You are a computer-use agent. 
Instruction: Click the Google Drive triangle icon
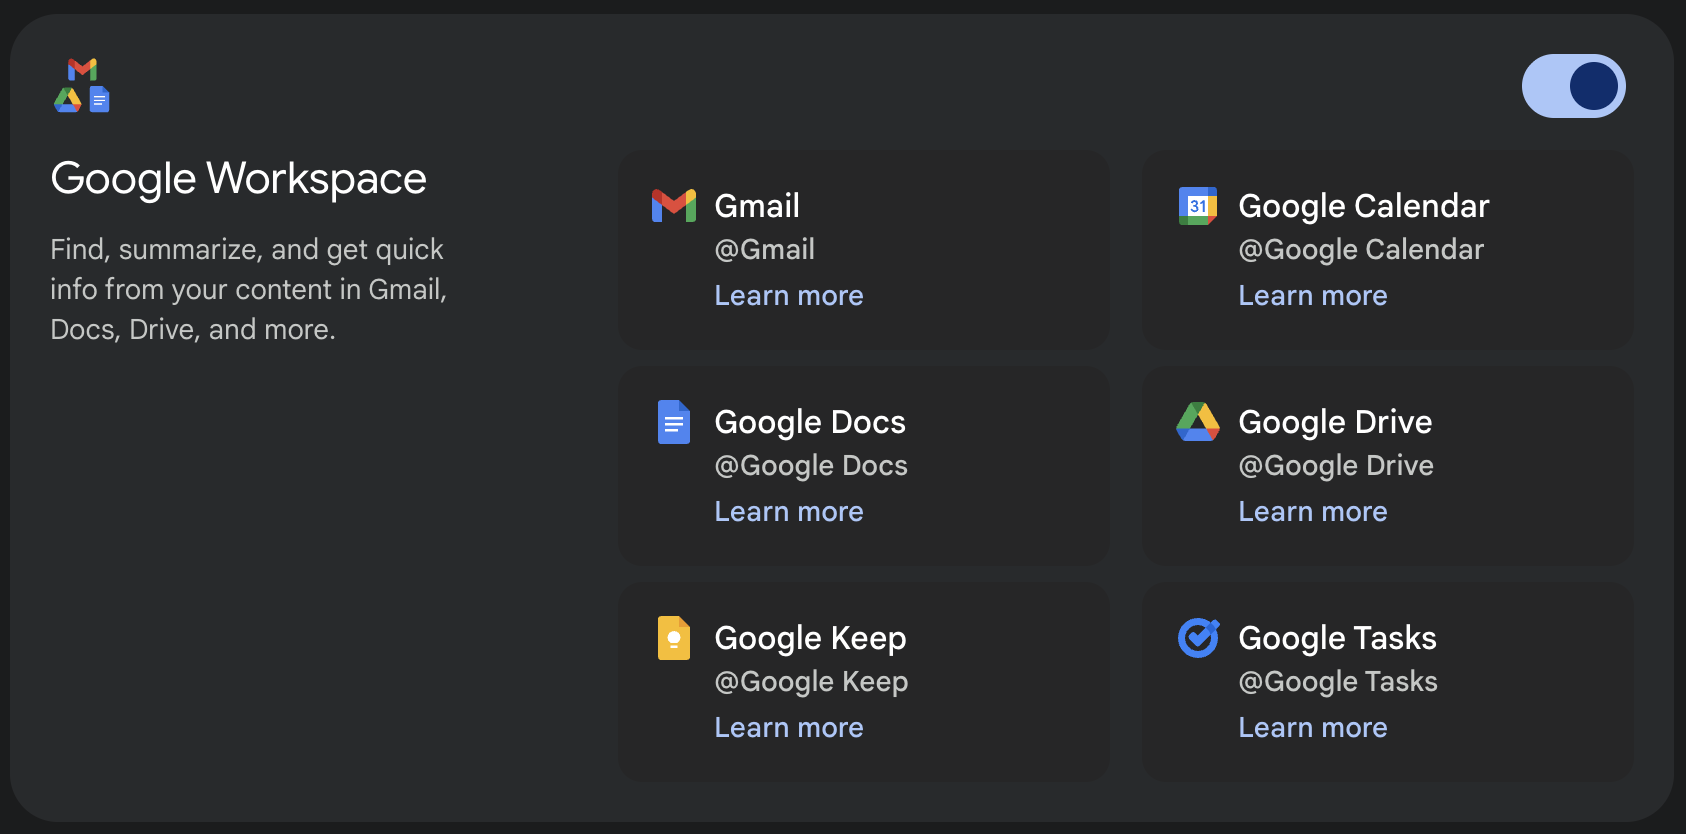1198,422
